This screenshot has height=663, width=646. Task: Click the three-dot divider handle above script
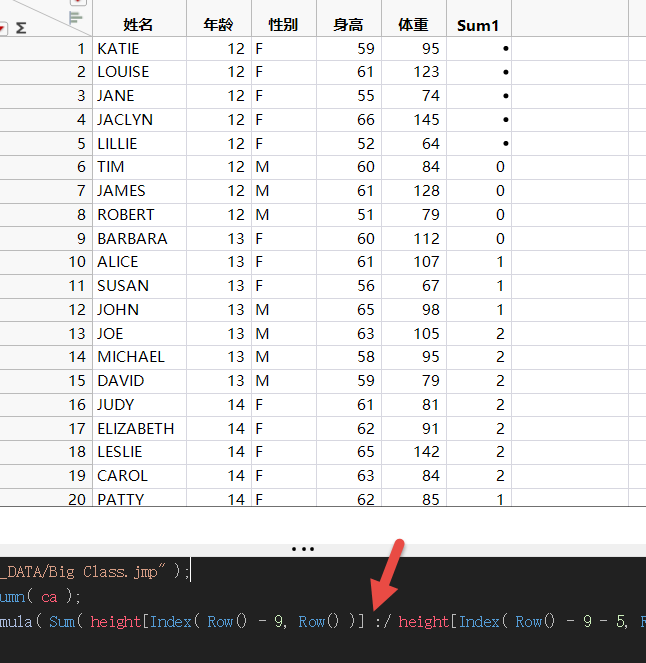pos(303,549)
